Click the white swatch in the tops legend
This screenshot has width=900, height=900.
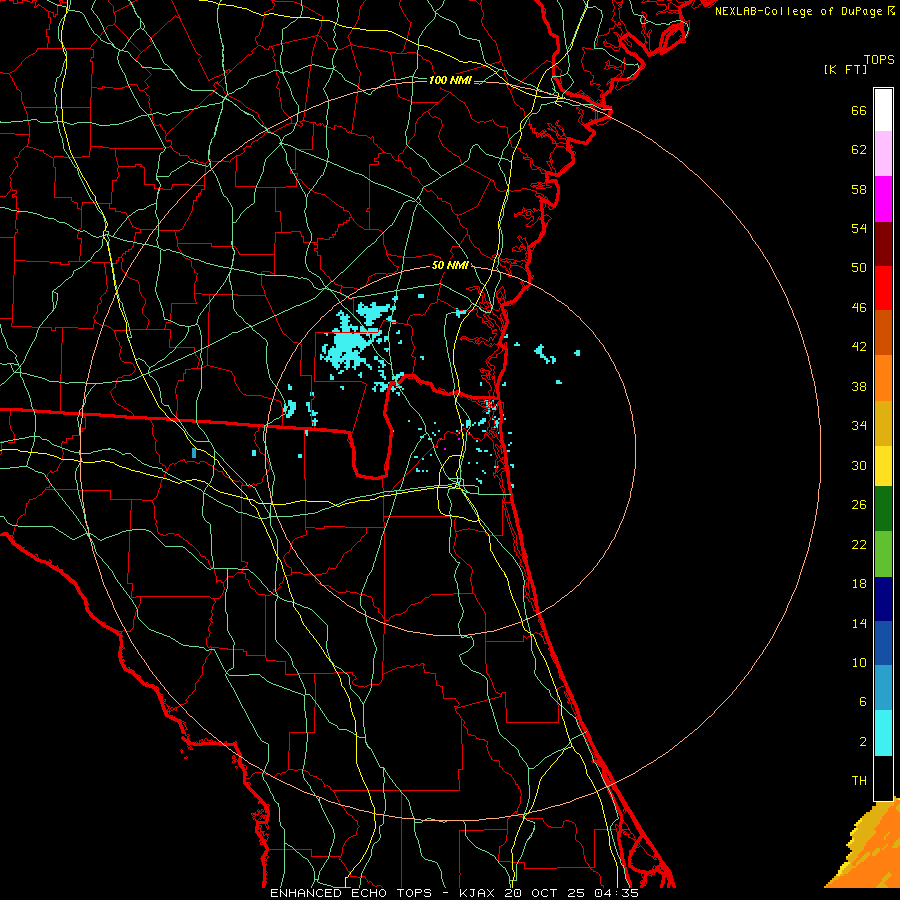[x=883, y=110]
